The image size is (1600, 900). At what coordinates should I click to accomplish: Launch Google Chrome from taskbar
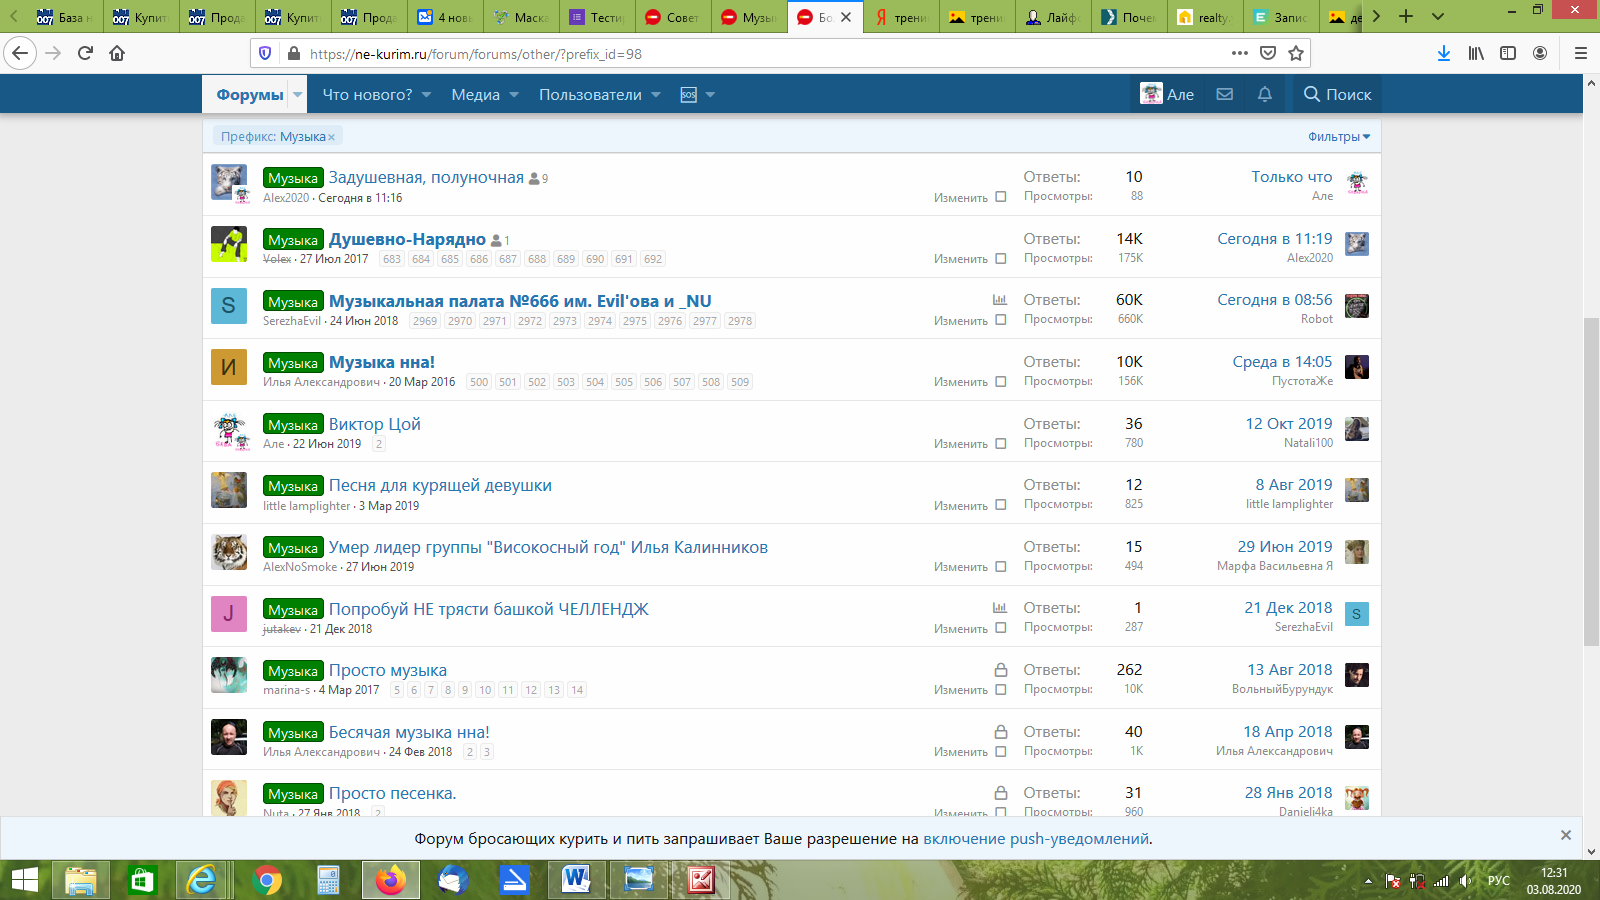coord(267,880)
